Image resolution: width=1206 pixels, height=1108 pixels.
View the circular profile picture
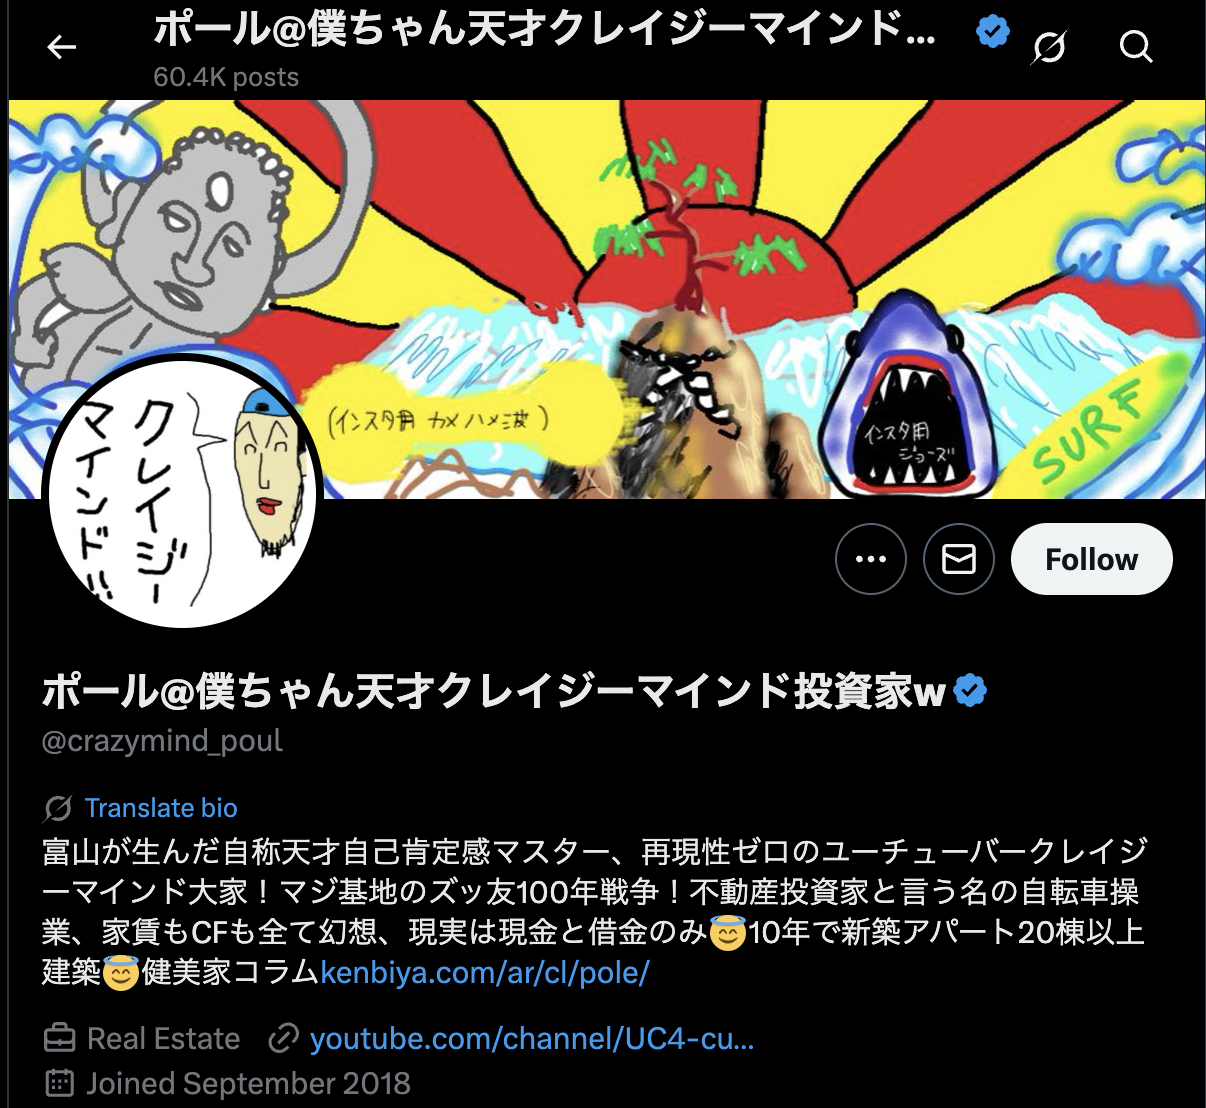coord(182,491)
